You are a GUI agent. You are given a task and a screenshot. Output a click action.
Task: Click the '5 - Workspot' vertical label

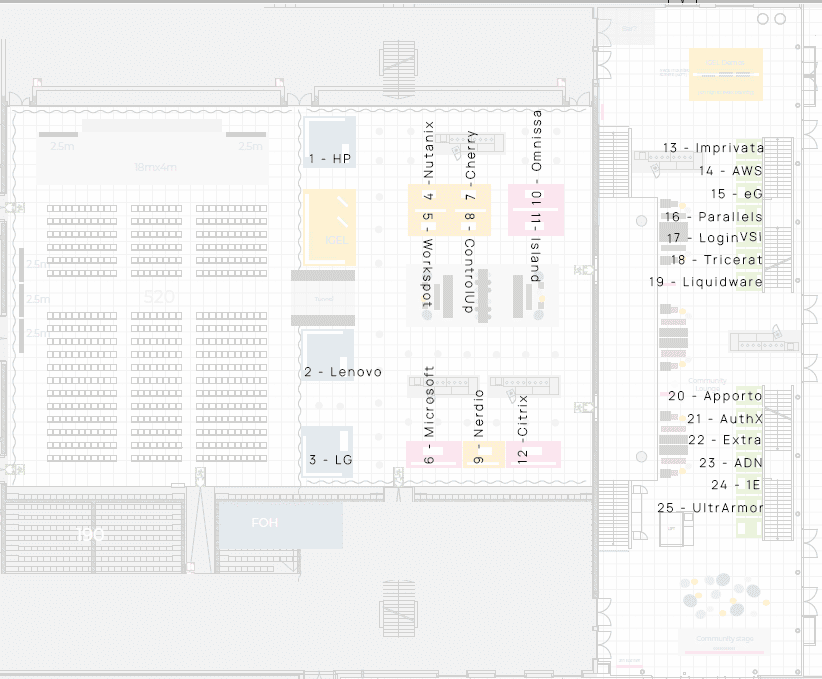pos(428,260)
